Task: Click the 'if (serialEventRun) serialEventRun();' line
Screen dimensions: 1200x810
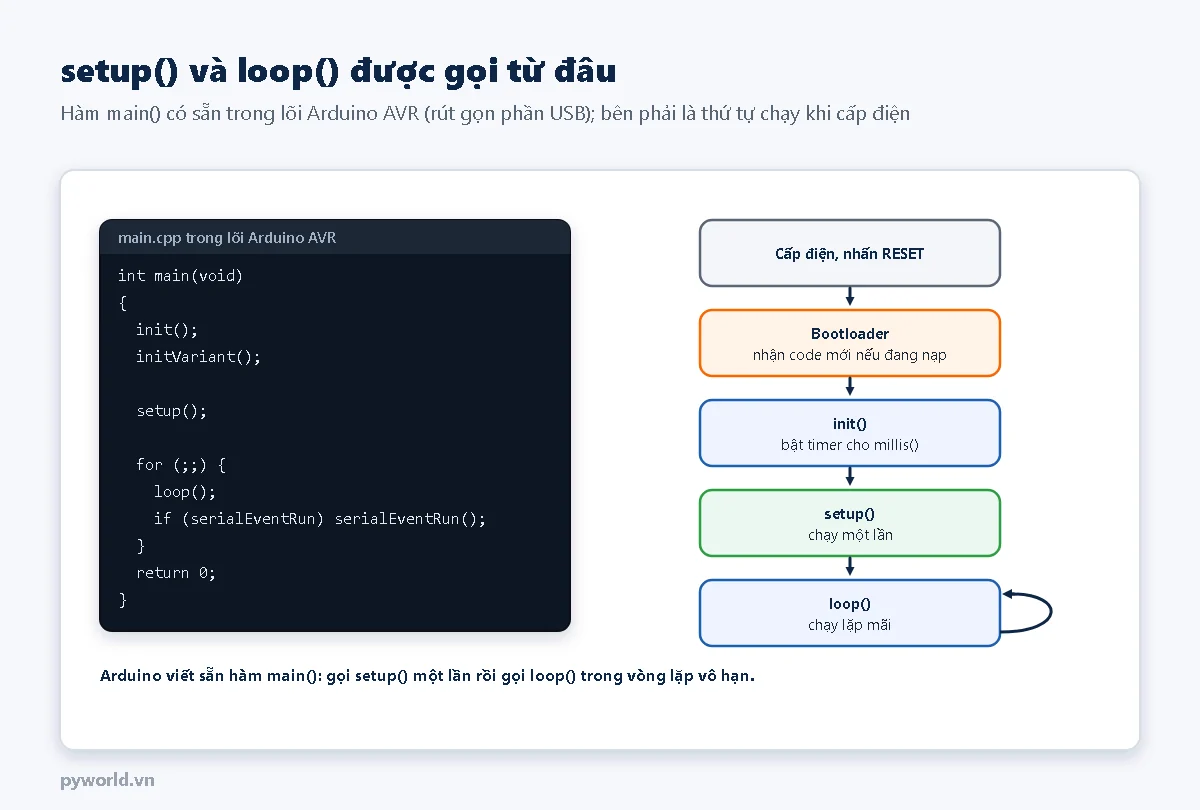Action: [x=320, y=518]
